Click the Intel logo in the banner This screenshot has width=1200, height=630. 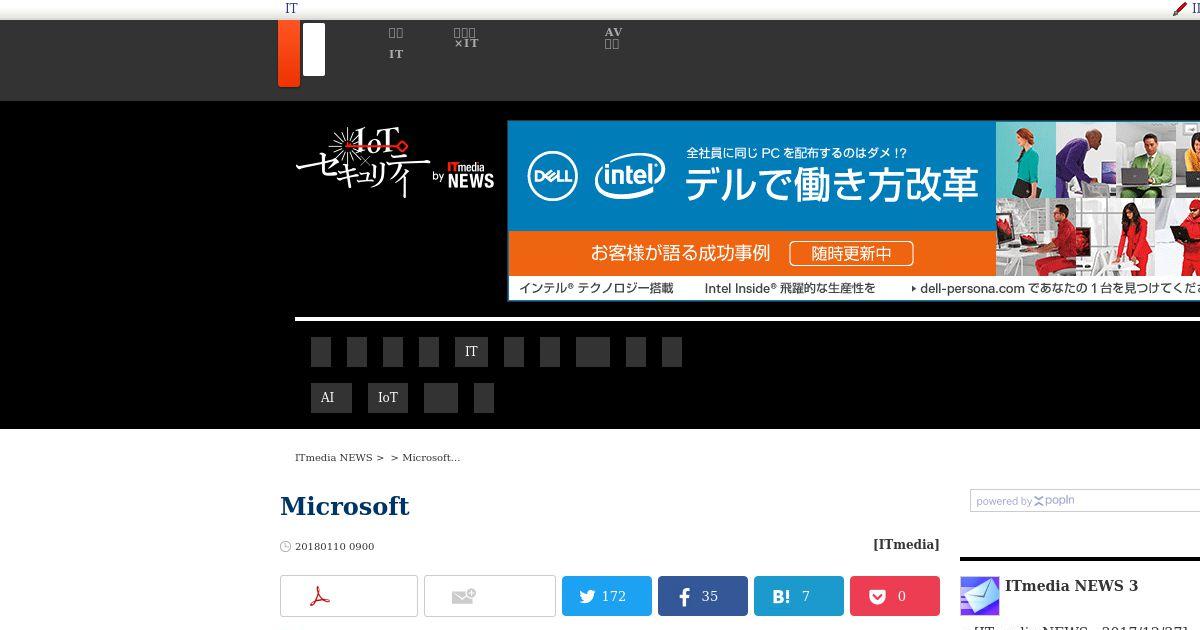coord(630,176)
